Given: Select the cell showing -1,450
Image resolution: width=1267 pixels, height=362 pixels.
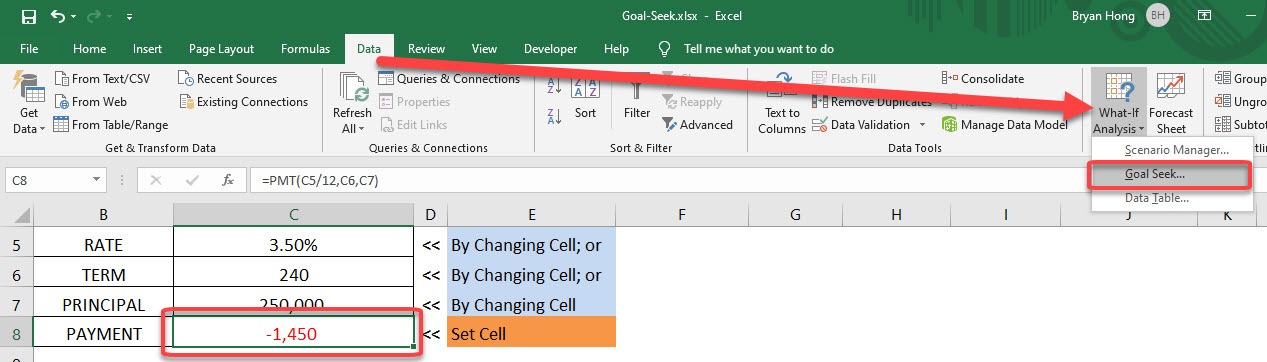Looking at the screenshot, I should click(293, 333).
